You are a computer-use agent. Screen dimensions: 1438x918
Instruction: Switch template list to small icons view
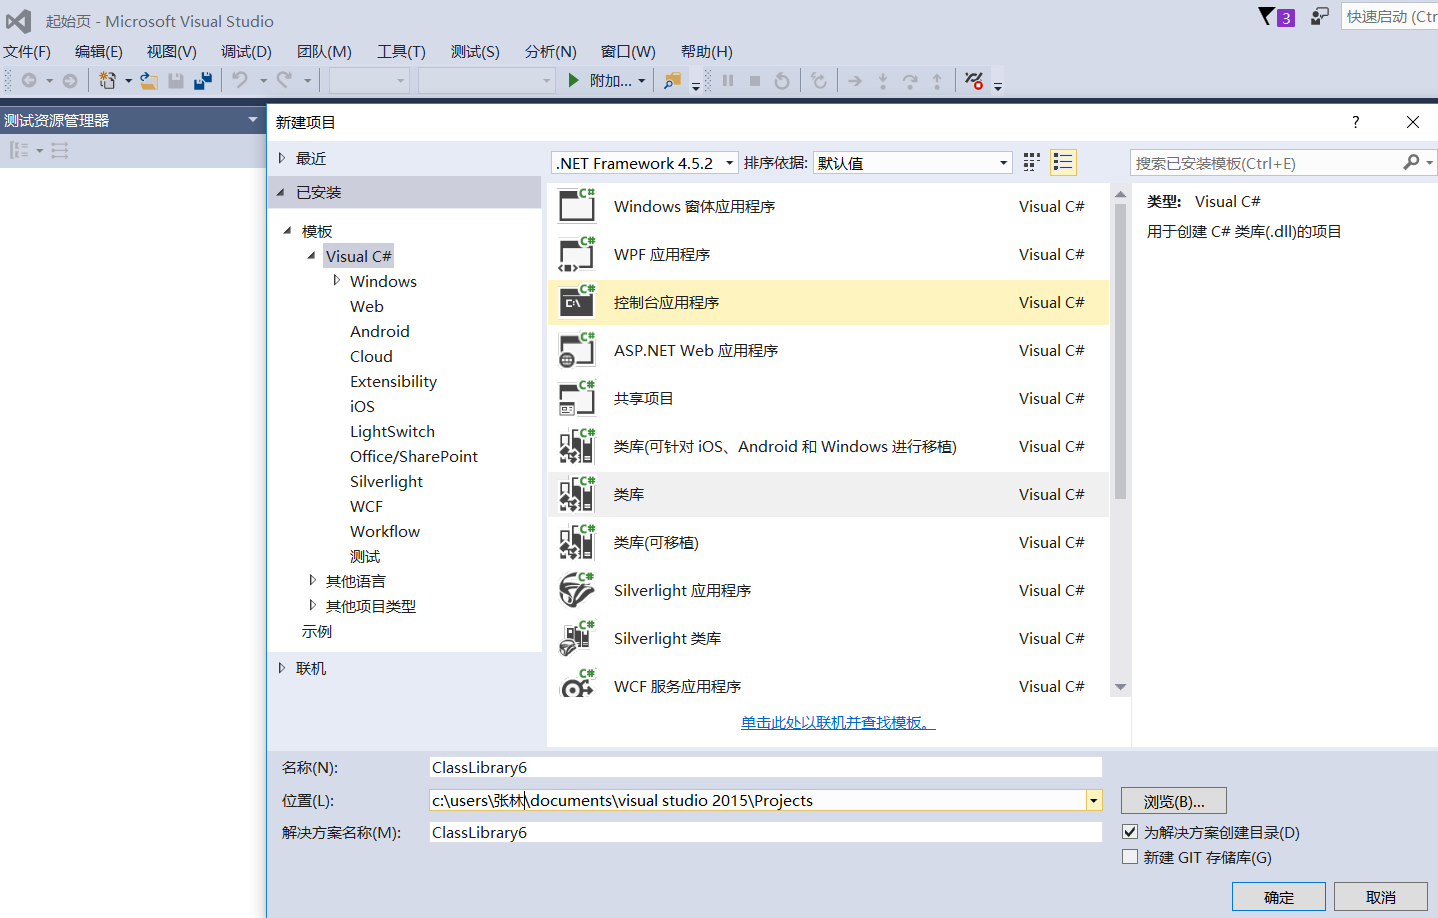tap(1032, 162)
